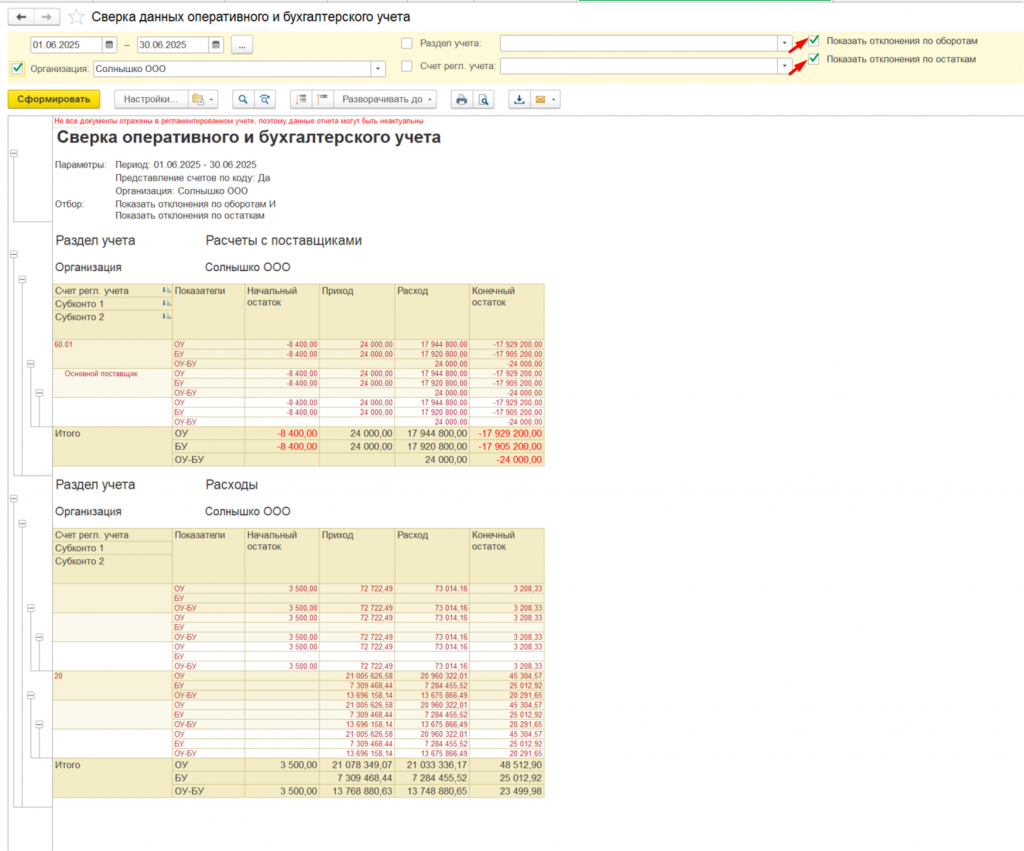The width and height of the screenshot is (1024, 851).
Task: Open the Разворачивать до dropdown
Action: click(387, 99)
